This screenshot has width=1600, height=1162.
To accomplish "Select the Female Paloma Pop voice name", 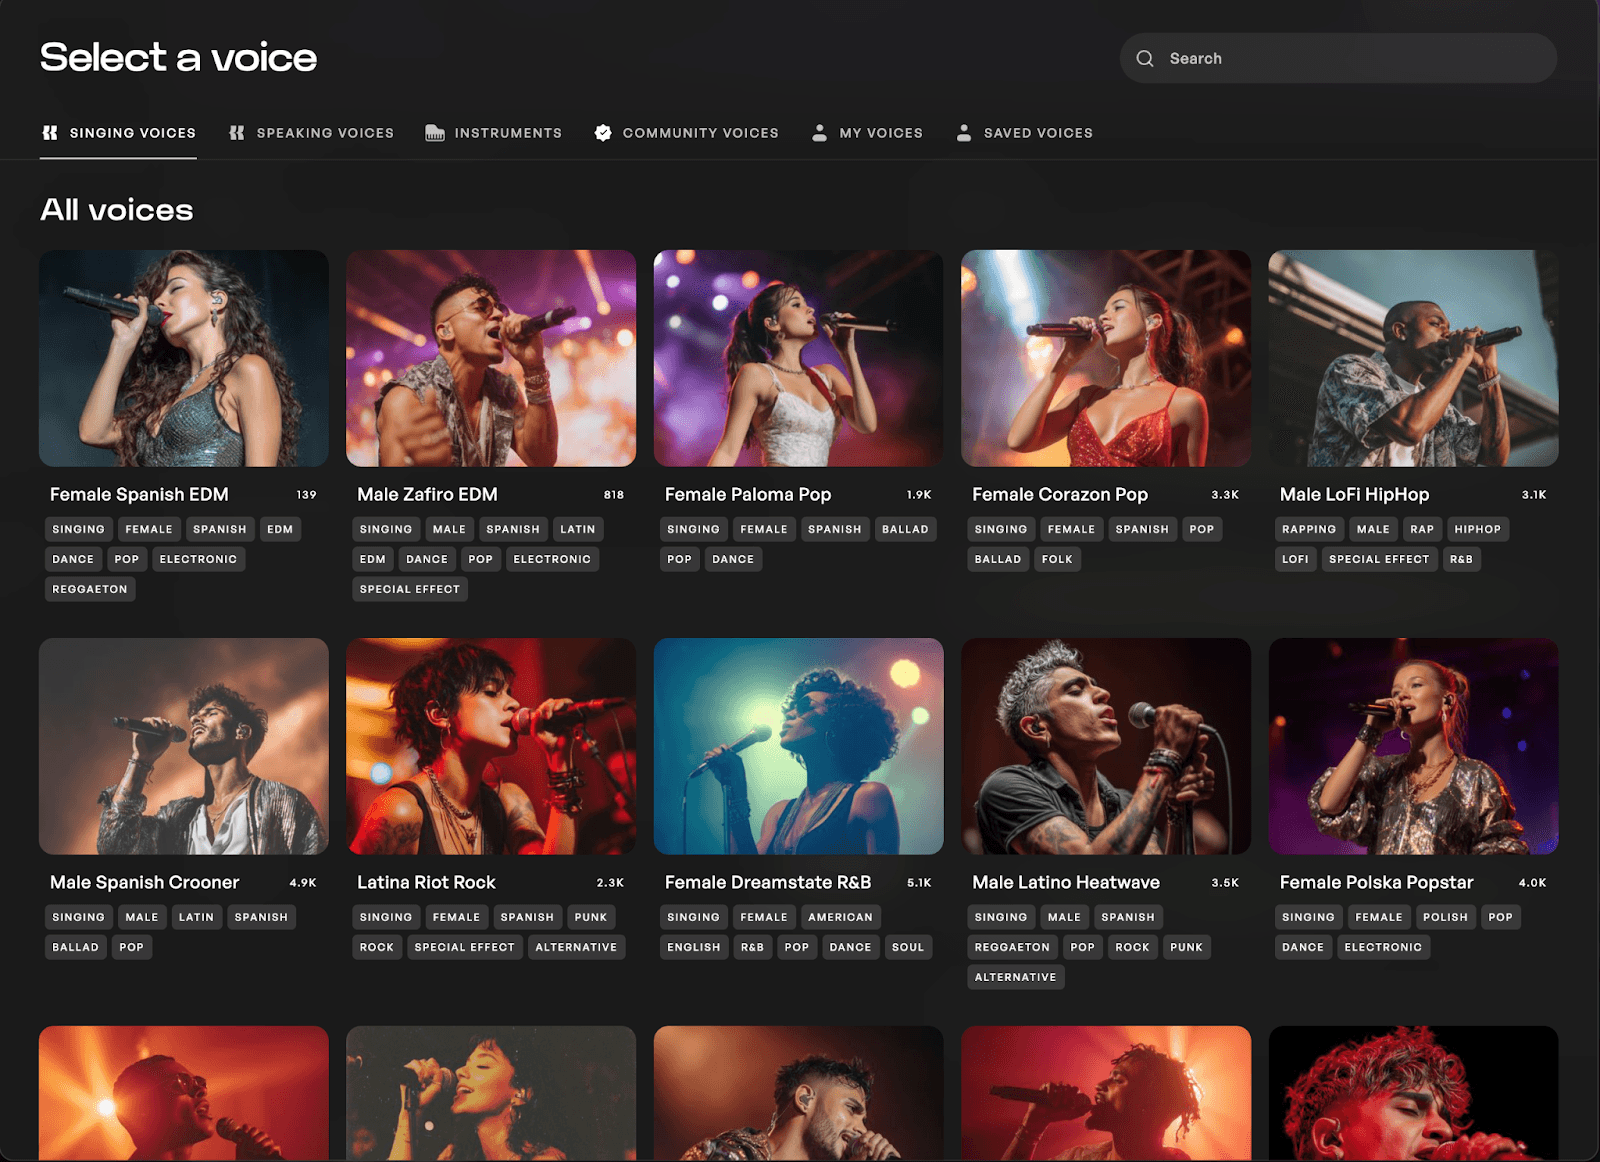I will pyautogui.click(x=747, y=493).
